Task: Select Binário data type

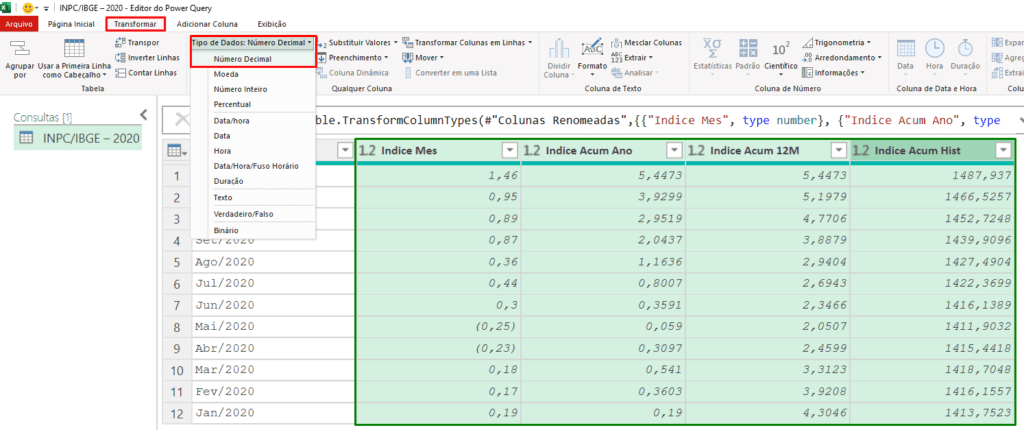Action: [x=225, y=231]
